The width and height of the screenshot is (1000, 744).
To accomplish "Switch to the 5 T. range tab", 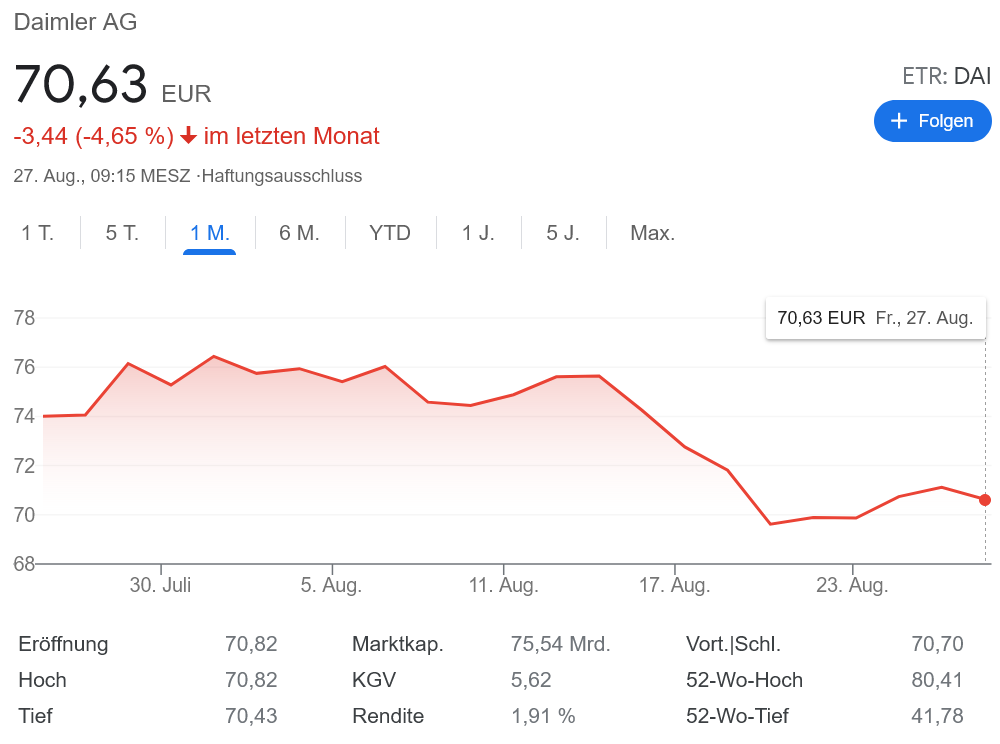I will pos(122,233).
